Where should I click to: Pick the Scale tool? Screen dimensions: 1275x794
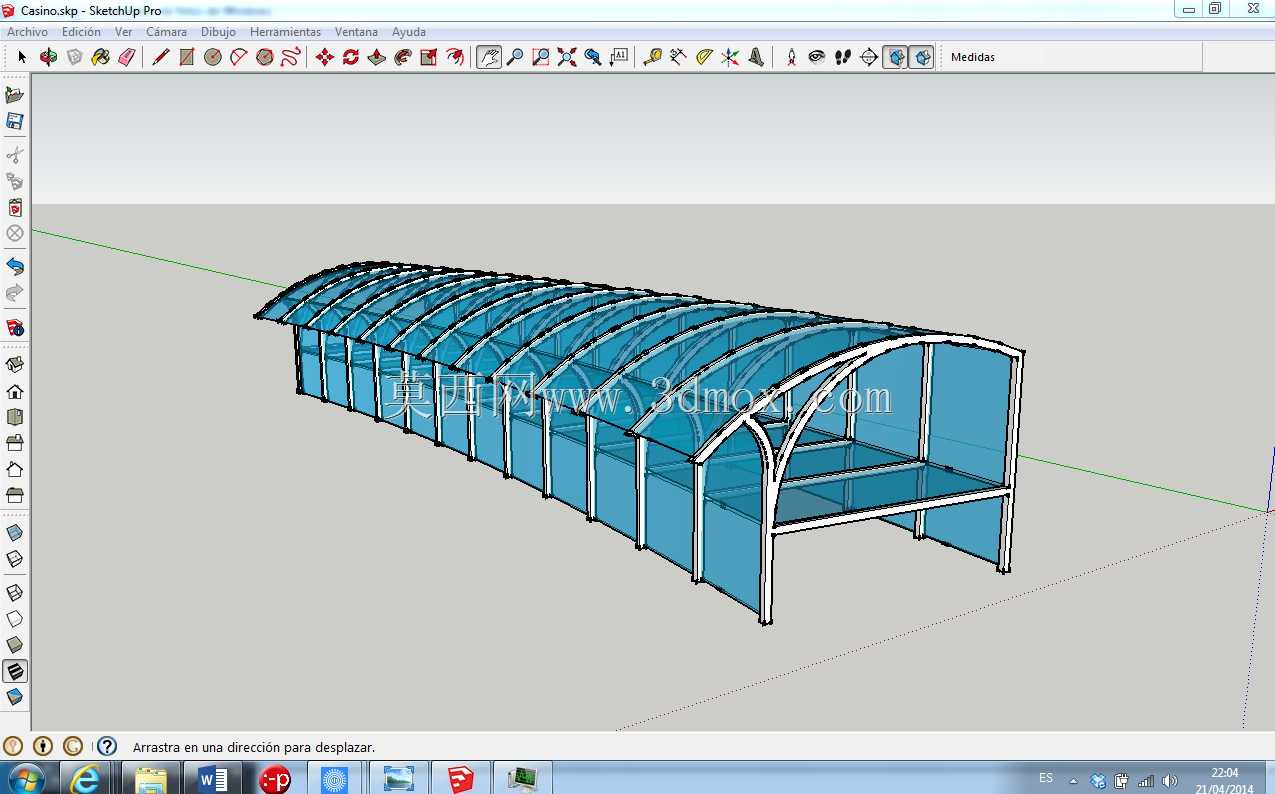point(429,57)
